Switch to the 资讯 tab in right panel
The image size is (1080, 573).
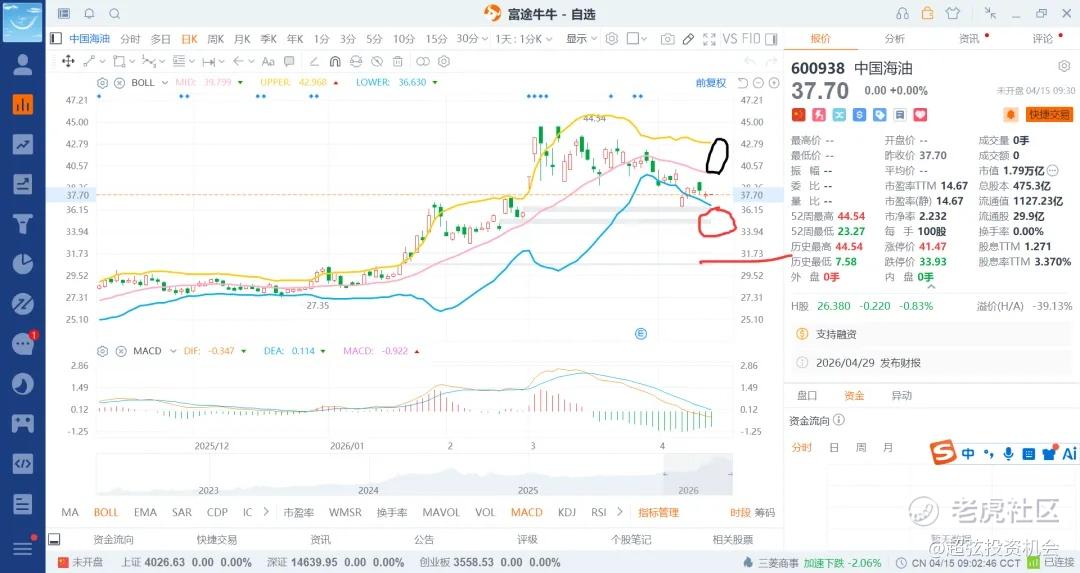click(x=969, y=39)
